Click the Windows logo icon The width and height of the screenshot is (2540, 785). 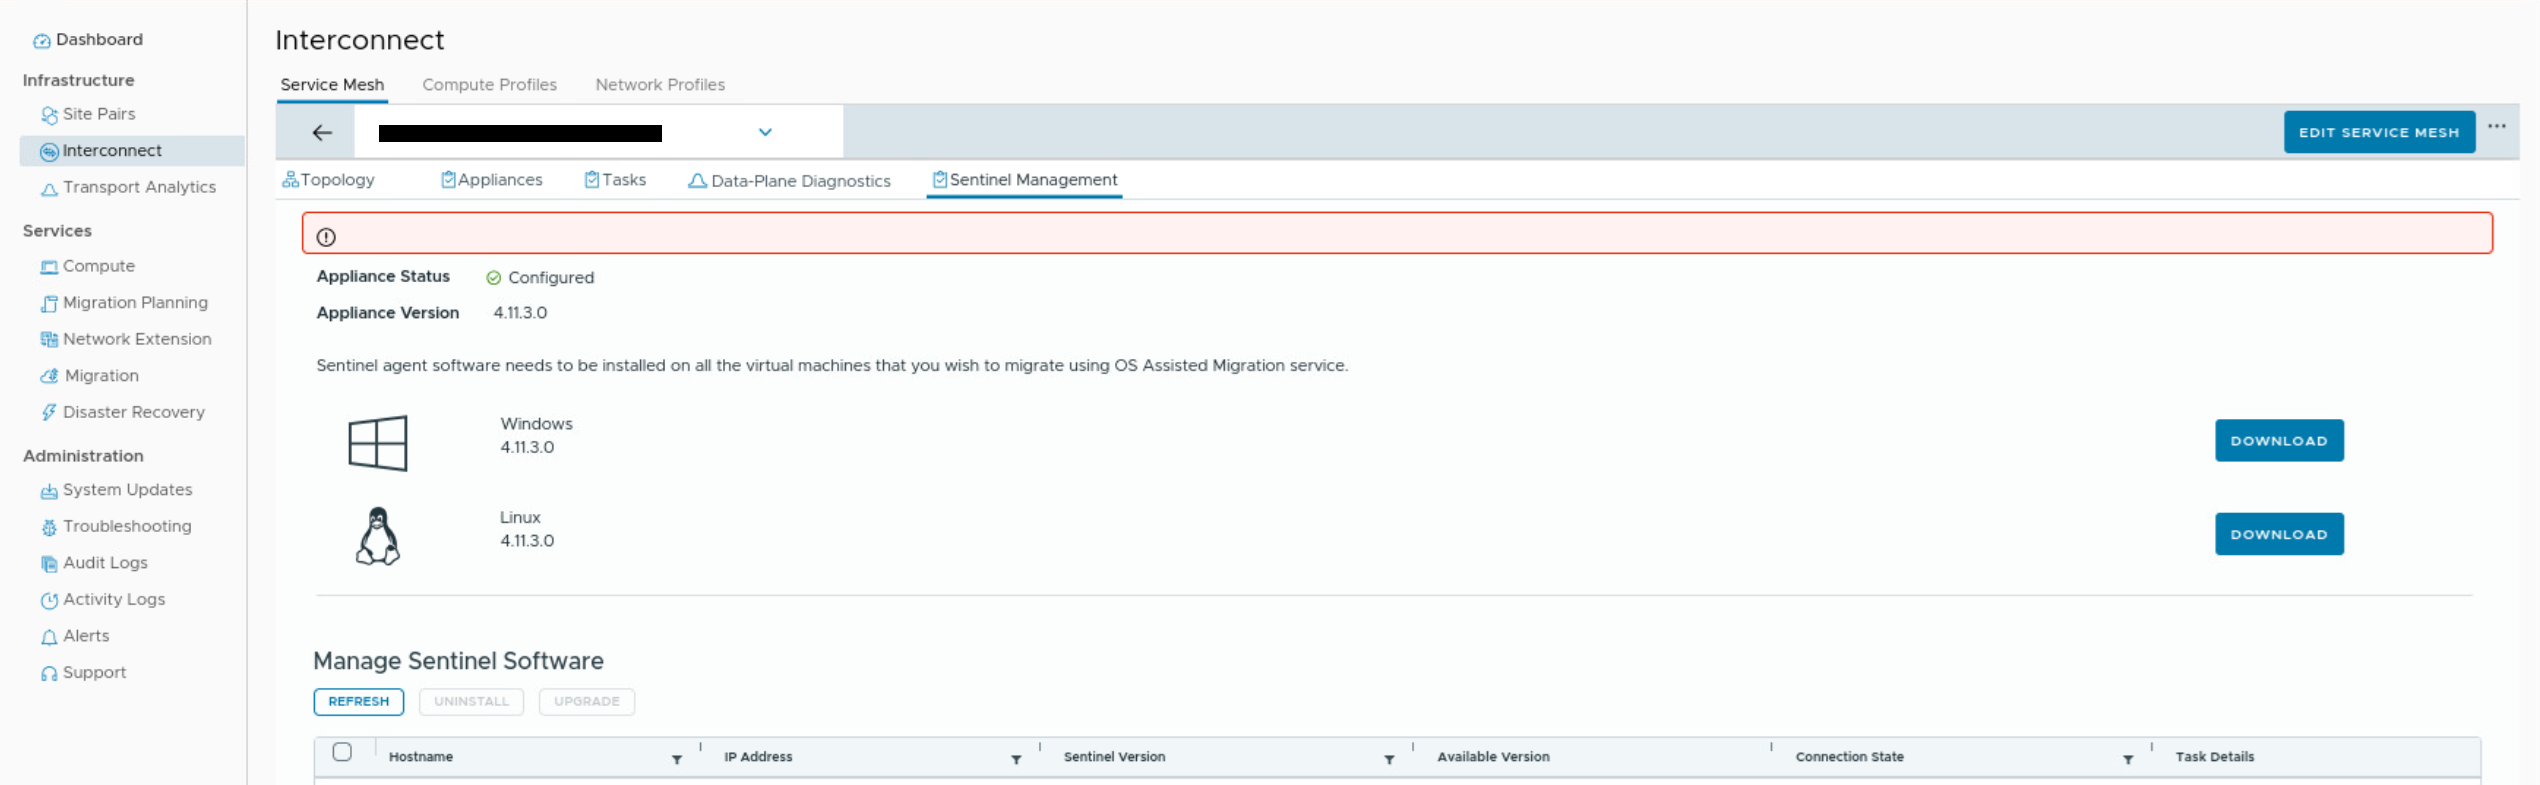point(378,443)
